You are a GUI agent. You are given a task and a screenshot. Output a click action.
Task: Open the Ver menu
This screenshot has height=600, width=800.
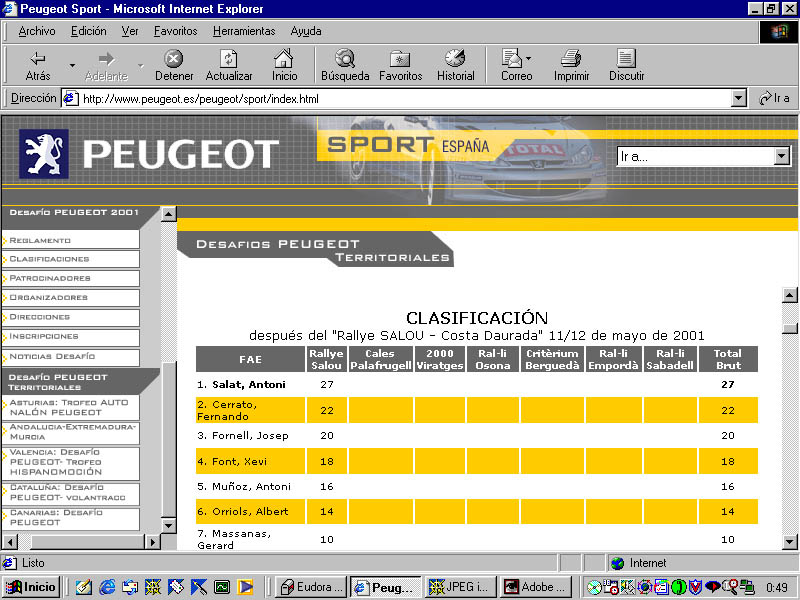(x=130, y=31)
